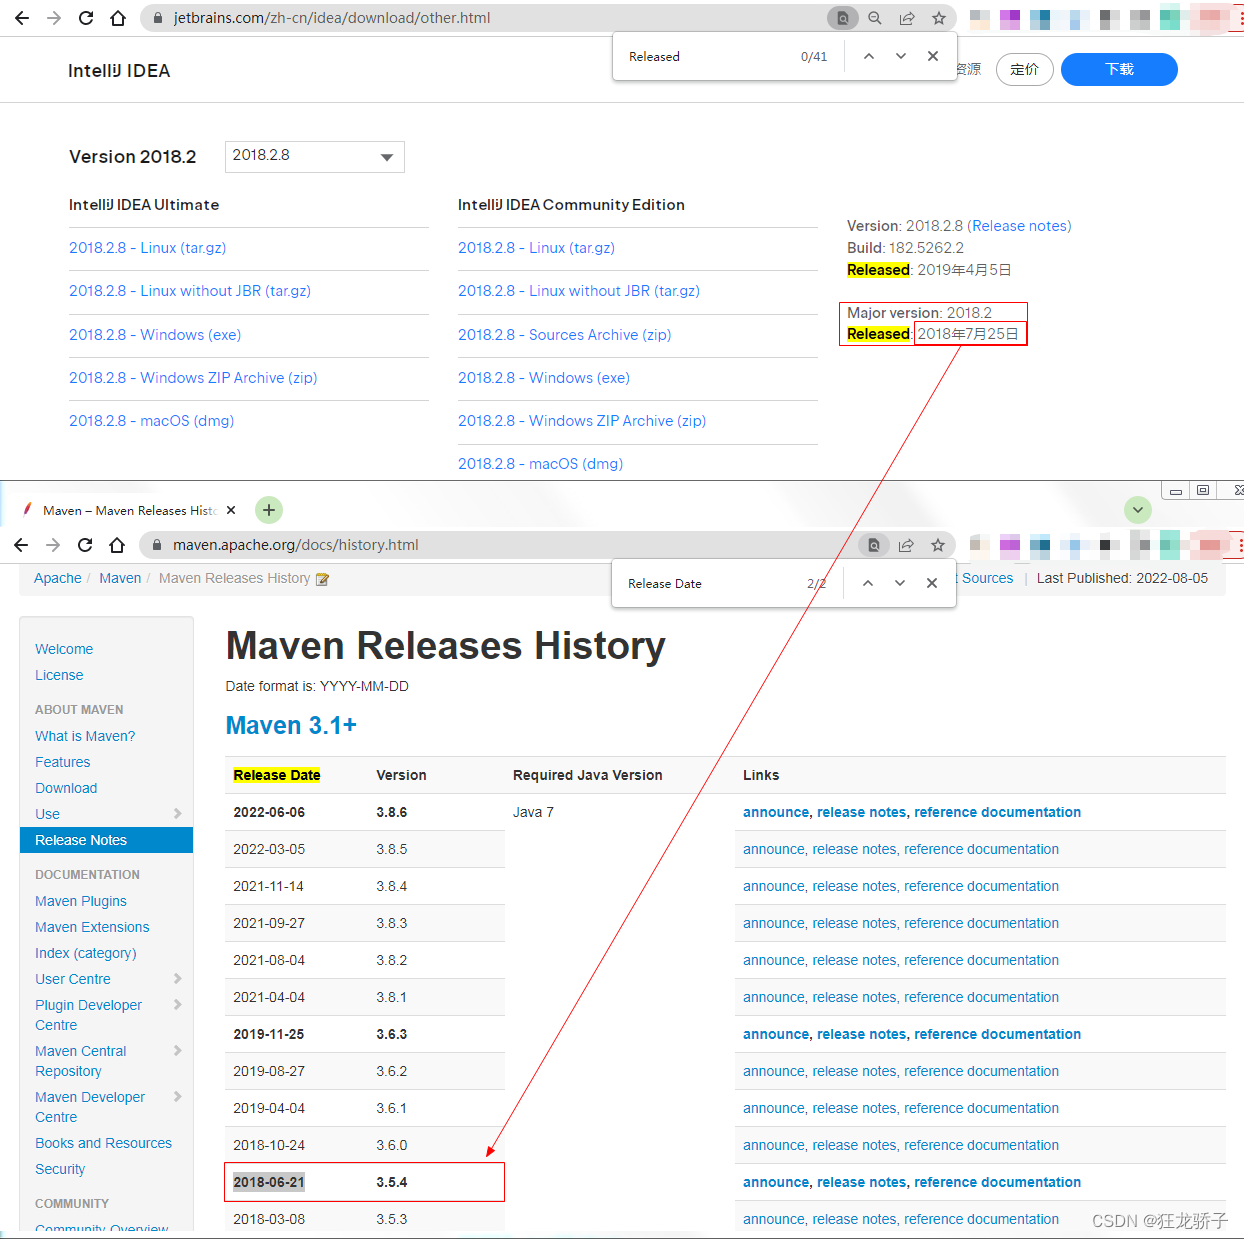Viewport: 1244px width, 1239px height.
Task: Click the forward arrow in the Maven browser window
Action: coord(53,545)
